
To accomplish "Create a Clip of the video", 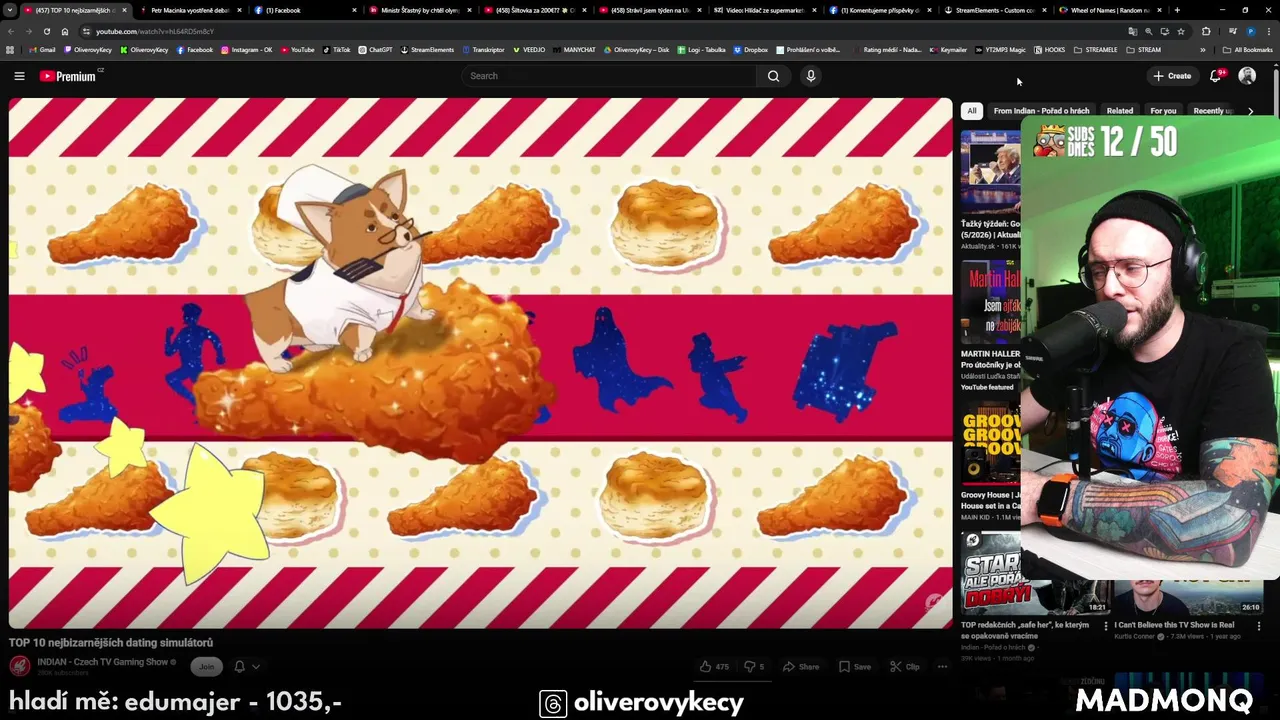I will 905,667.
